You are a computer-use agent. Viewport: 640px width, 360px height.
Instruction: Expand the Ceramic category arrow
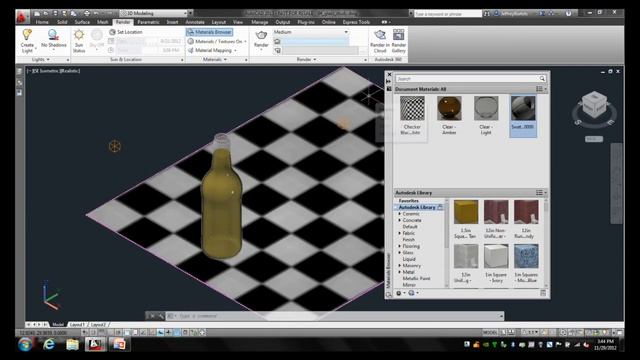400,214
